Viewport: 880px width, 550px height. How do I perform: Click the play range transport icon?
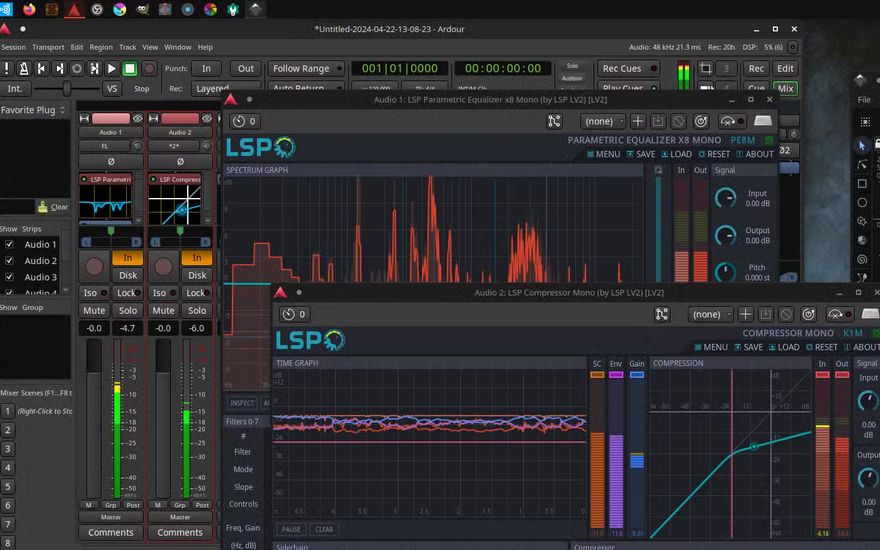tap(94, 68)
